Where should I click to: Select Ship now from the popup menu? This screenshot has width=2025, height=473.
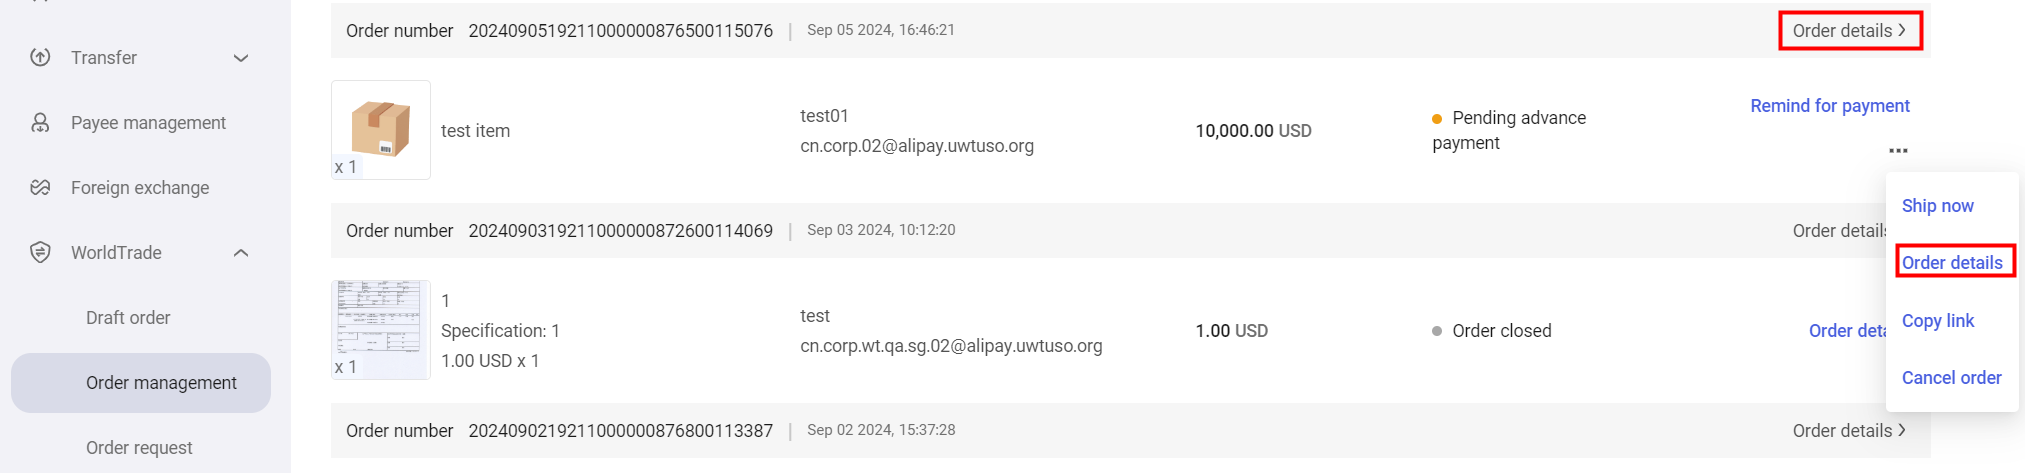pos(1937,206)
